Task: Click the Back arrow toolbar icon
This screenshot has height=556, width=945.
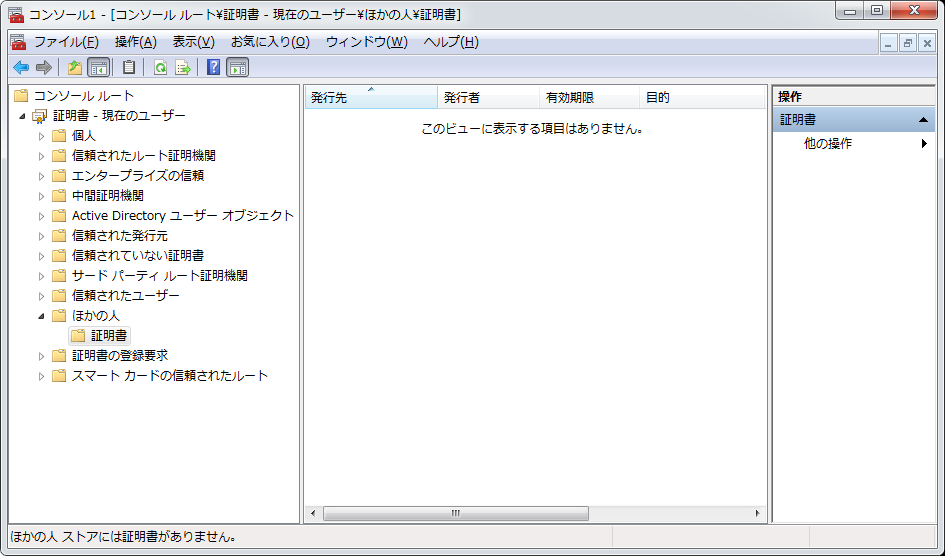Action: click(20, 68)
